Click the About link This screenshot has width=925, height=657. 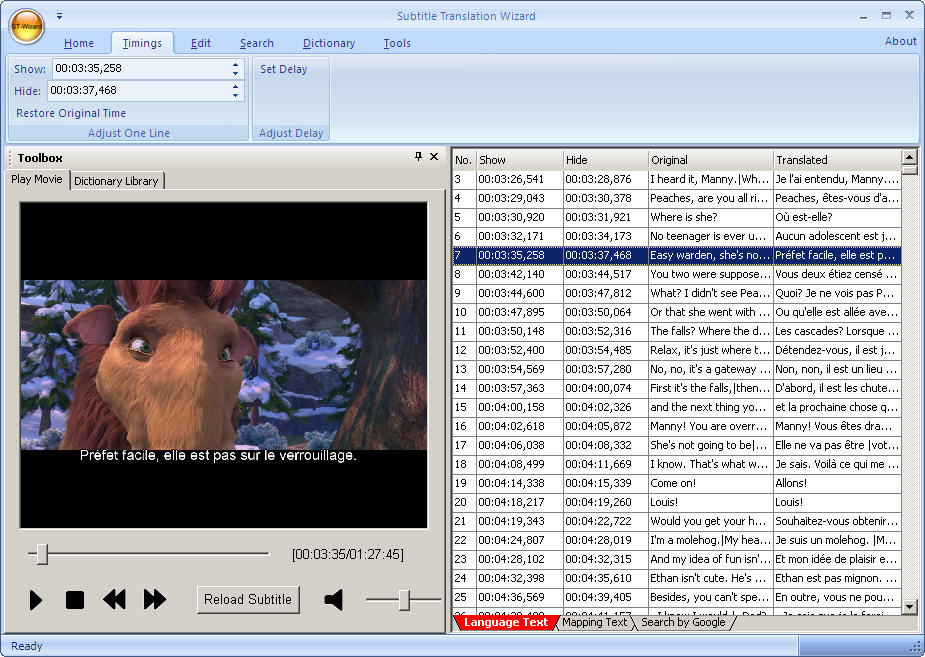click(900, 41)
